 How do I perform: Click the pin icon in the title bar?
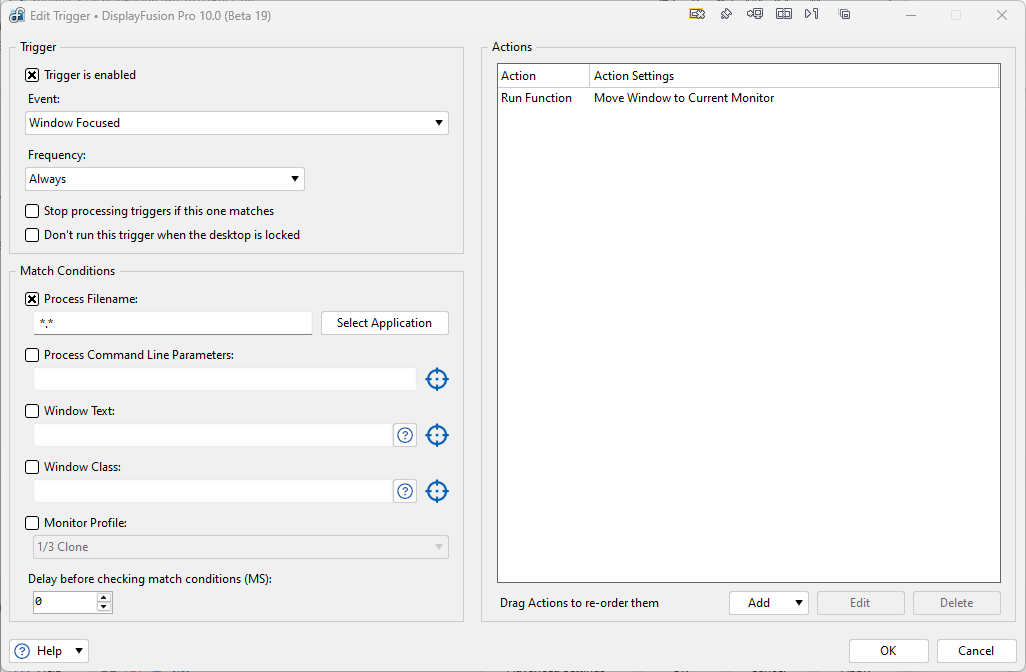pyautogui.click(x=727, y=14)
